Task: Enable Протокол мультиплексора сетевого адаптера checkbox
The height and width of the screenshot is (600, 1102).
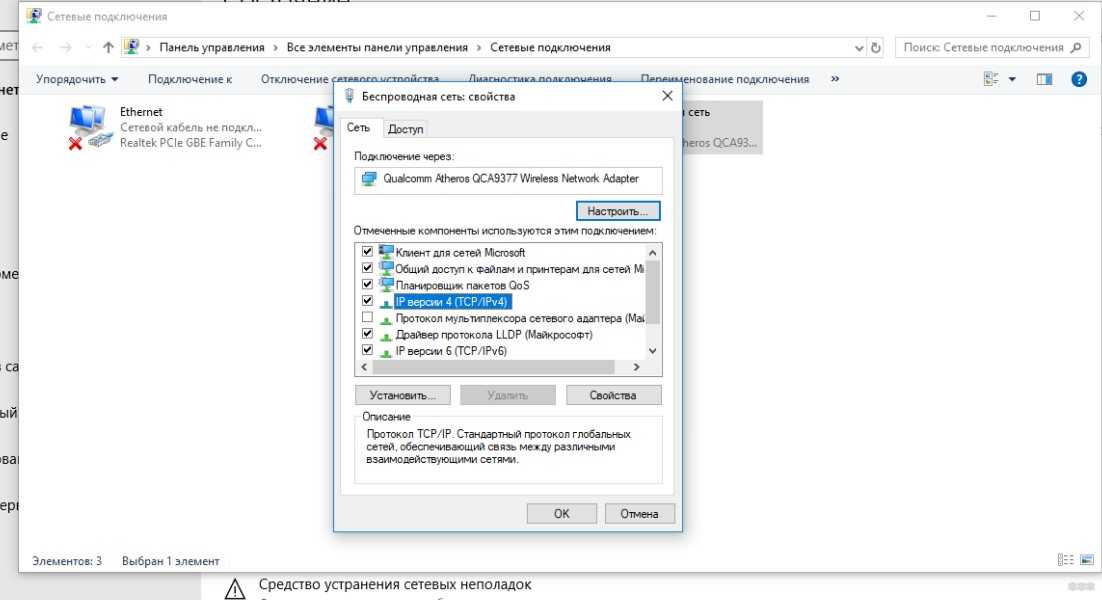Action: tap(367, 317)
